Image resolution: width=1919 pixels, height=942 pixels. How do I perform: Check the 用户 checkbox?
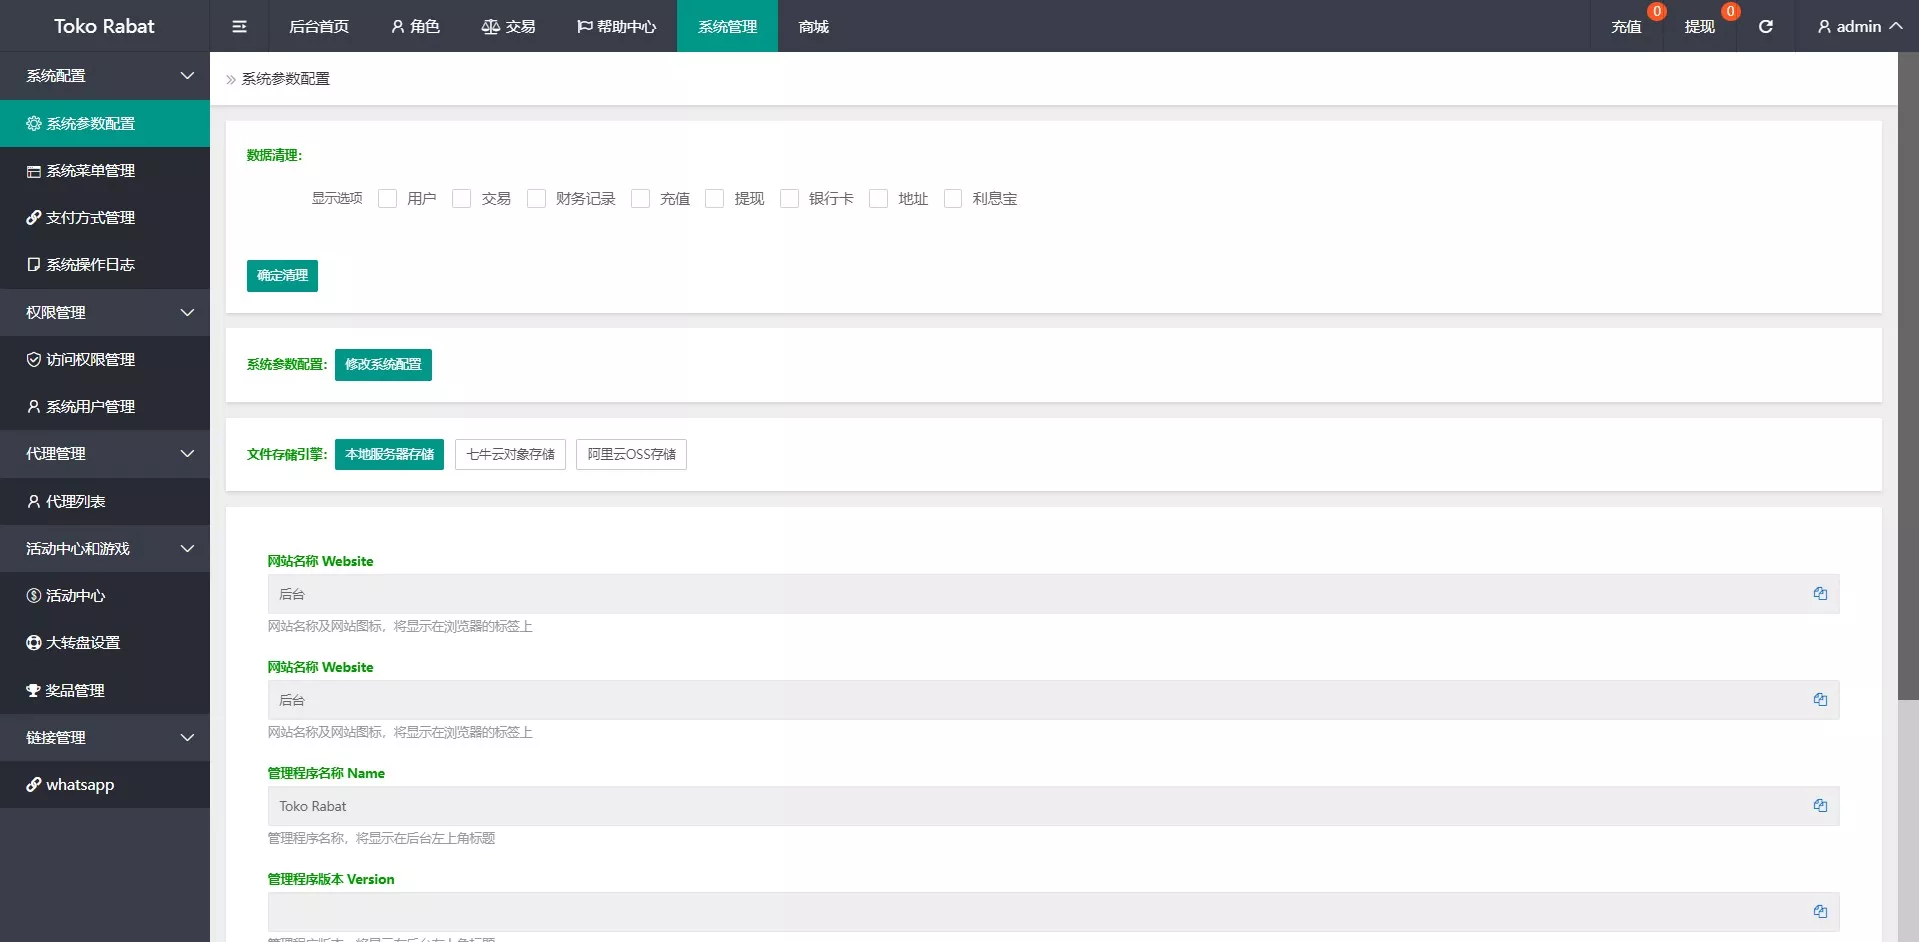pyautogui.click(x=388, y=199)
